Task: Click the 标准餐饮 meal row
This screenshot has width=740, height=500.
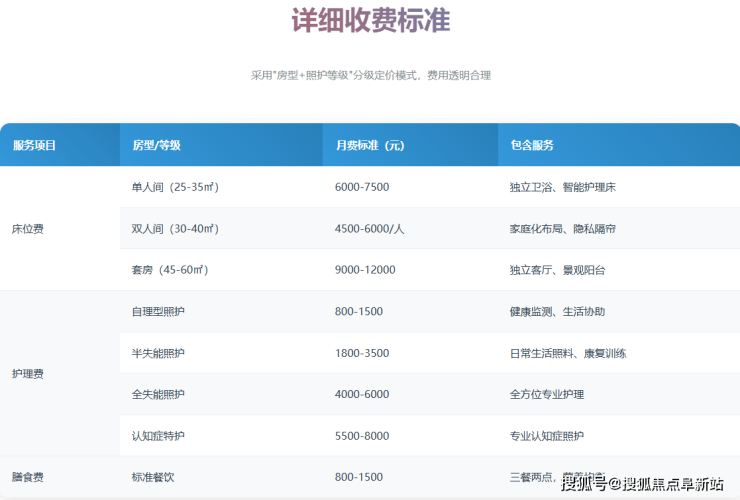Action: click(153, 478)
